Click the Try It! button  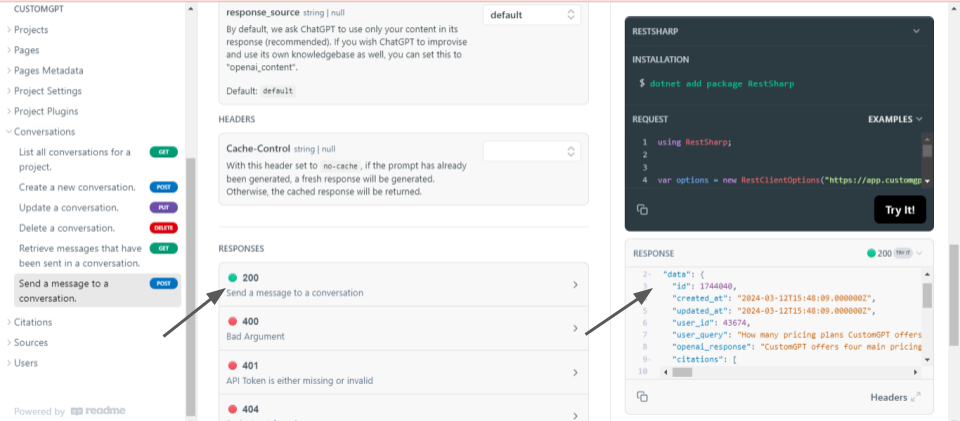pyautogui.click(x=899, y=210)
